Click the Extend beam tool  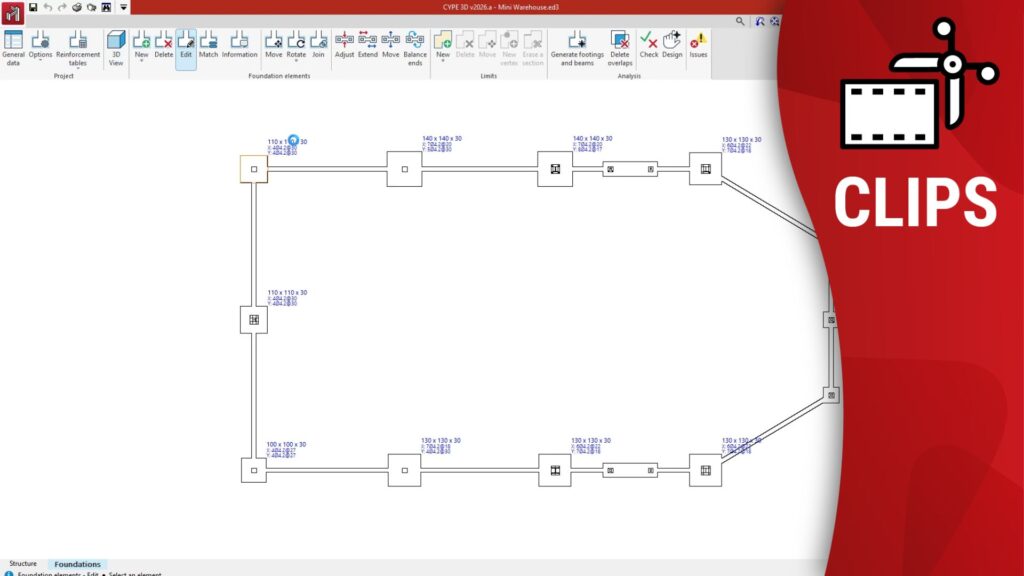coord(368,45)
